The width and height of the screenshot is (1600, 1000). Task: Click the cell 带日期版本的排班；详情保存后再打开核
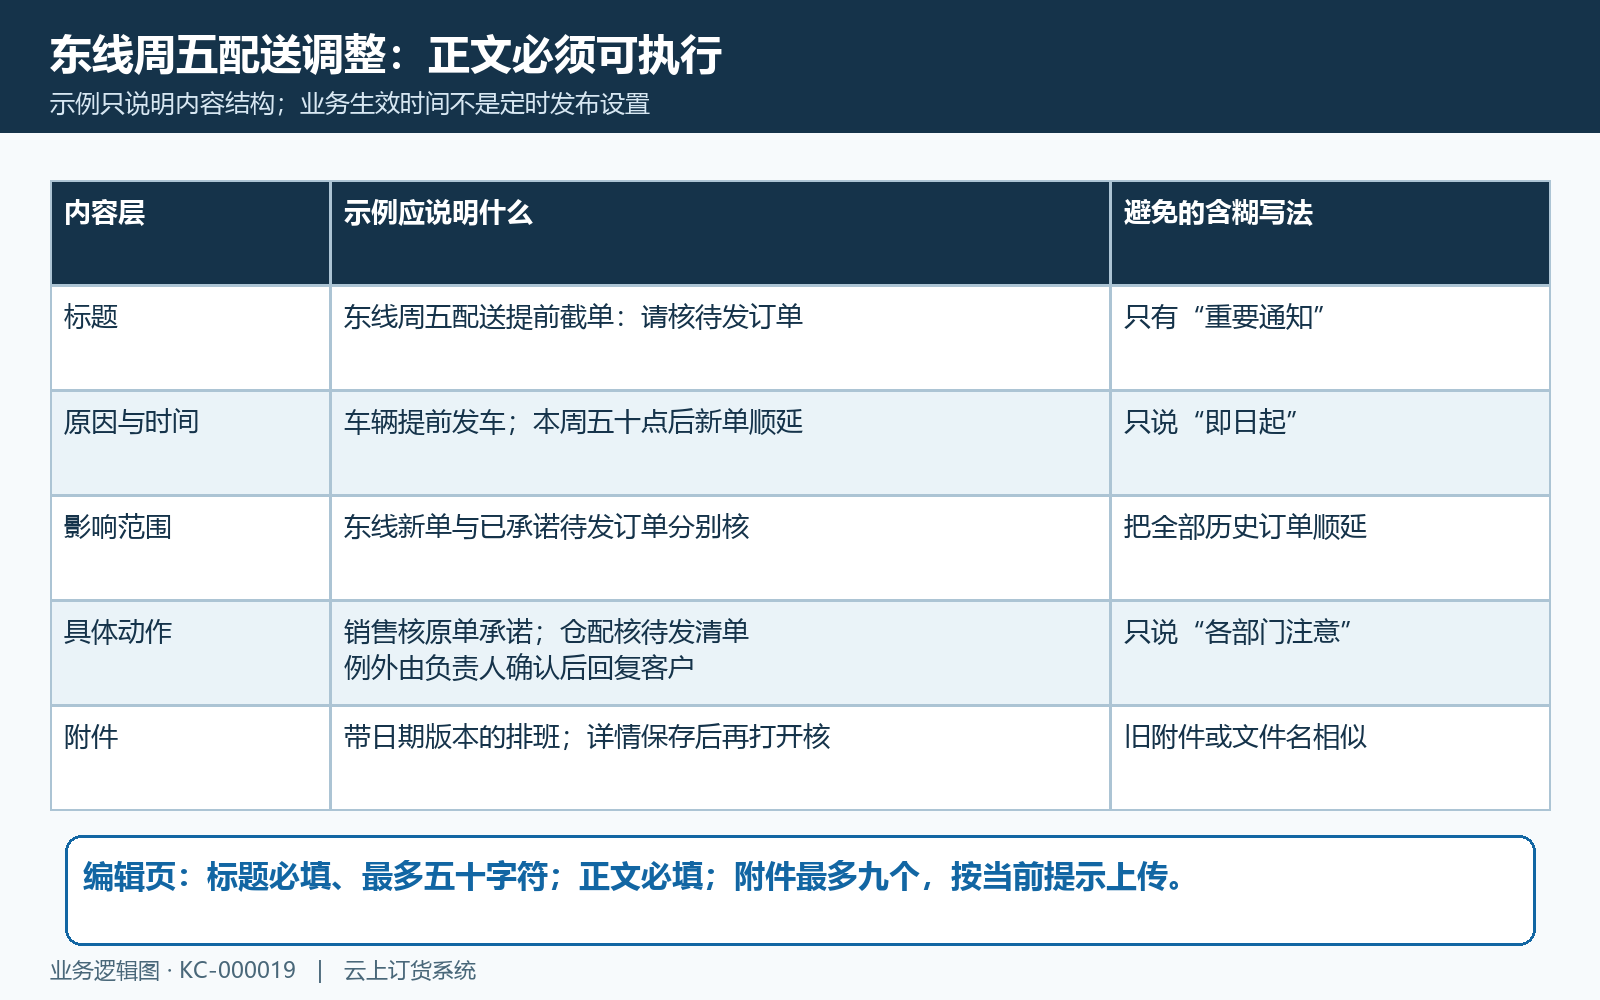pyautogui.click(x=720, y=758)
